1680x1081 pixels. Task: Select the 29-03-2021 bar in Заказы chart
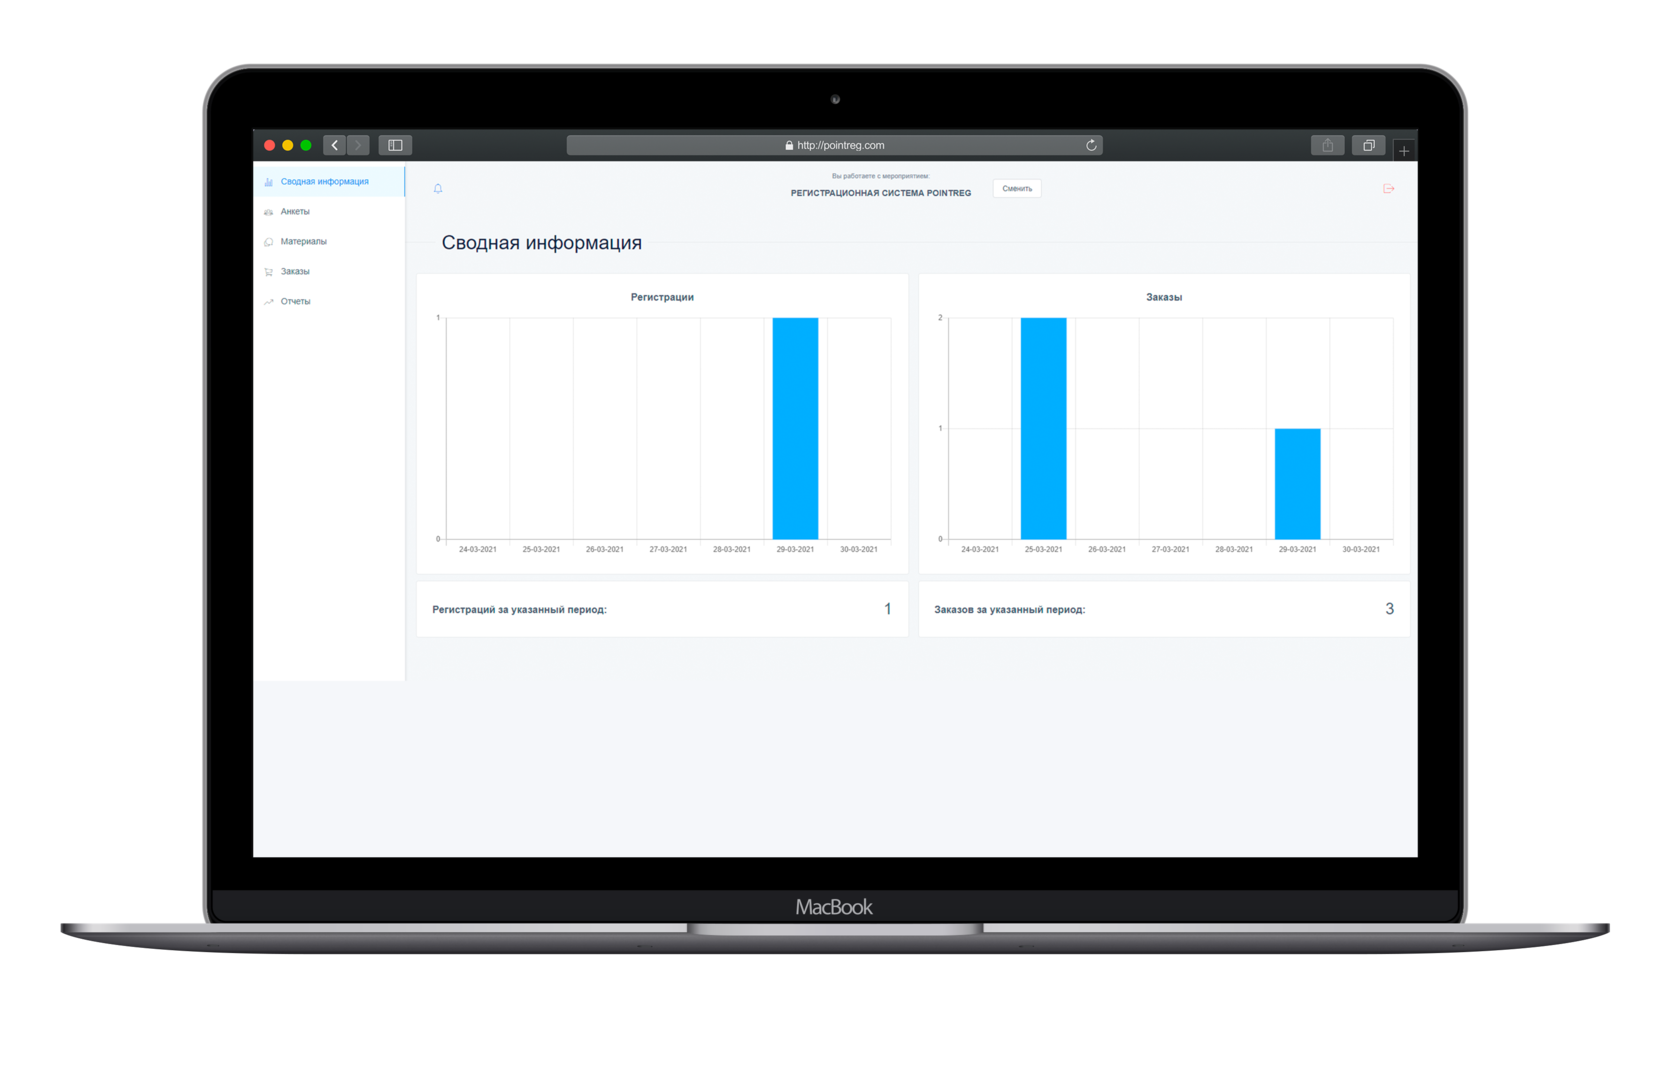[x=1297, y=484]
